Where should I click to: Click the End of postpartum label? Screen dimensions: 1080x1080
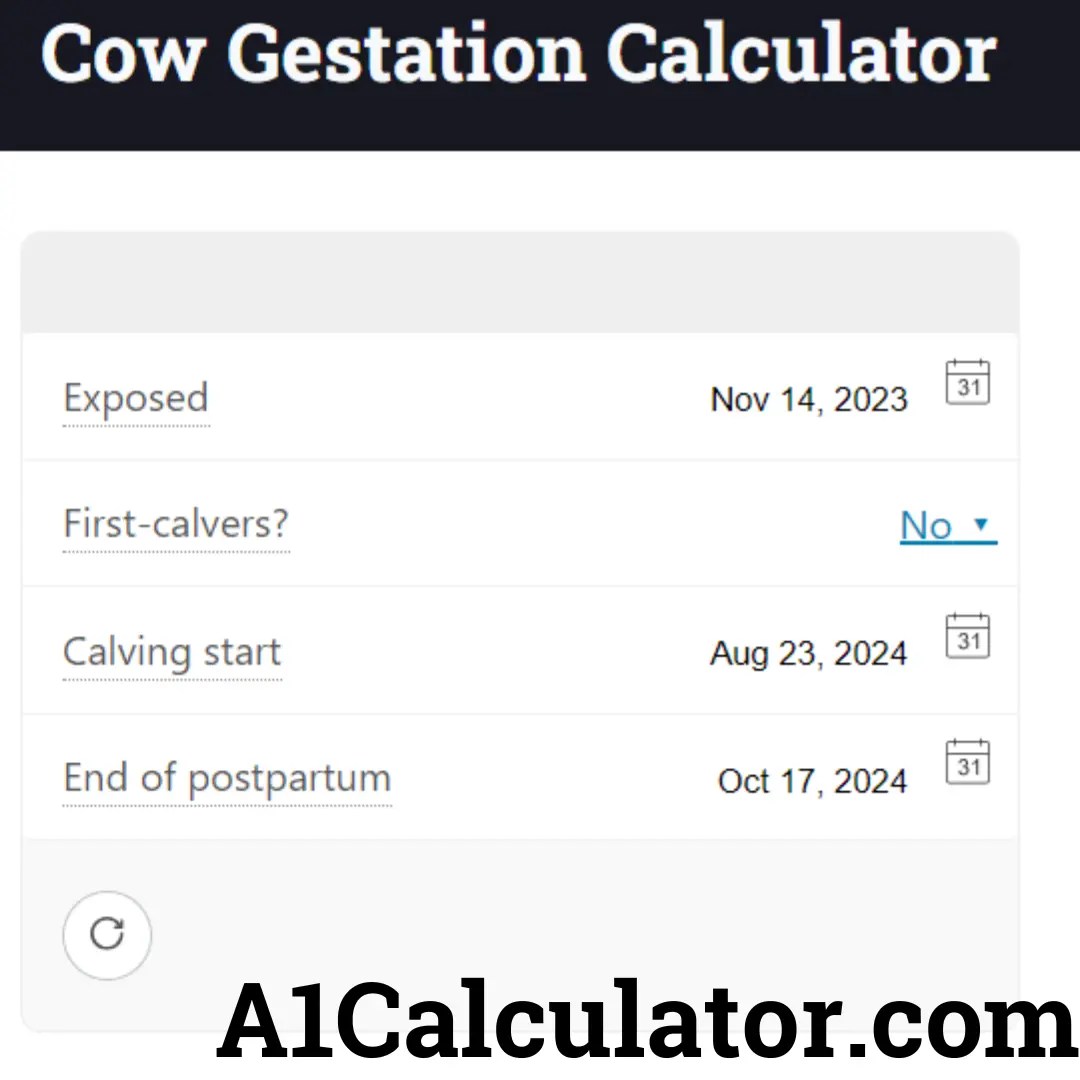(226, 778)
